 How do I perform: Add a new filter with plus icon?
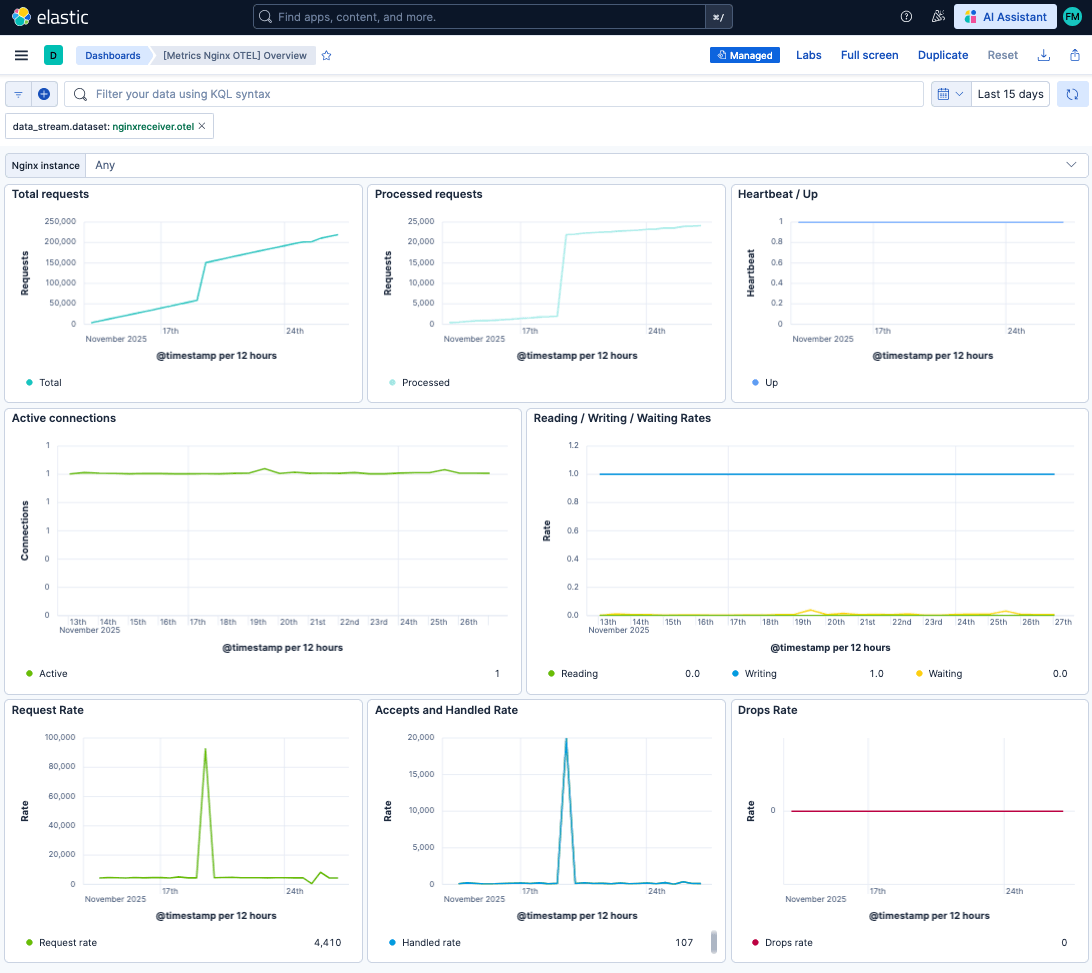pyautogui.click(x=44, y=94)
